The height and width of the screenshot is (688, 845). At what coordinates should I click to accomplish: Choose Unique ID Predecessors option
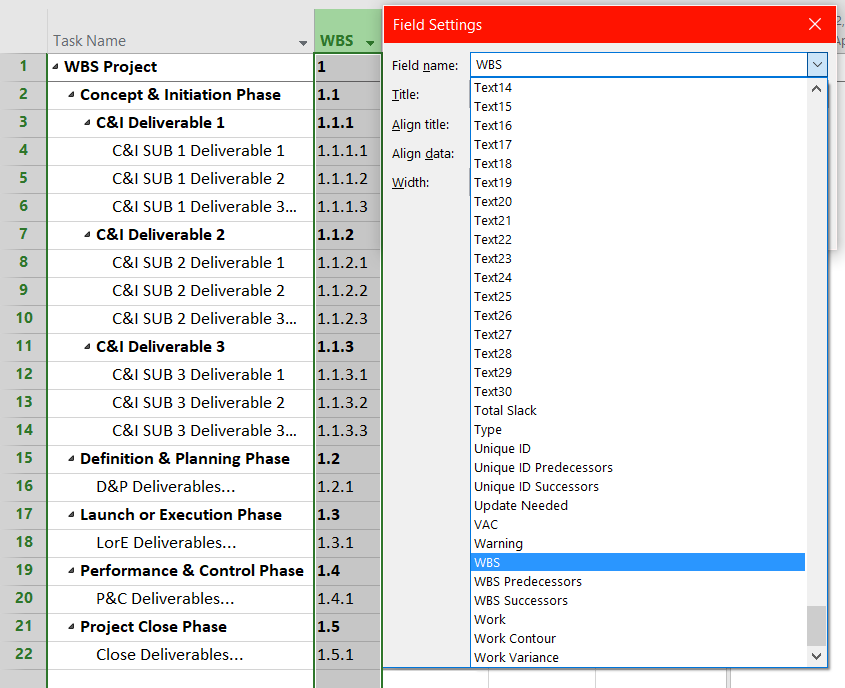pos(638,468)
